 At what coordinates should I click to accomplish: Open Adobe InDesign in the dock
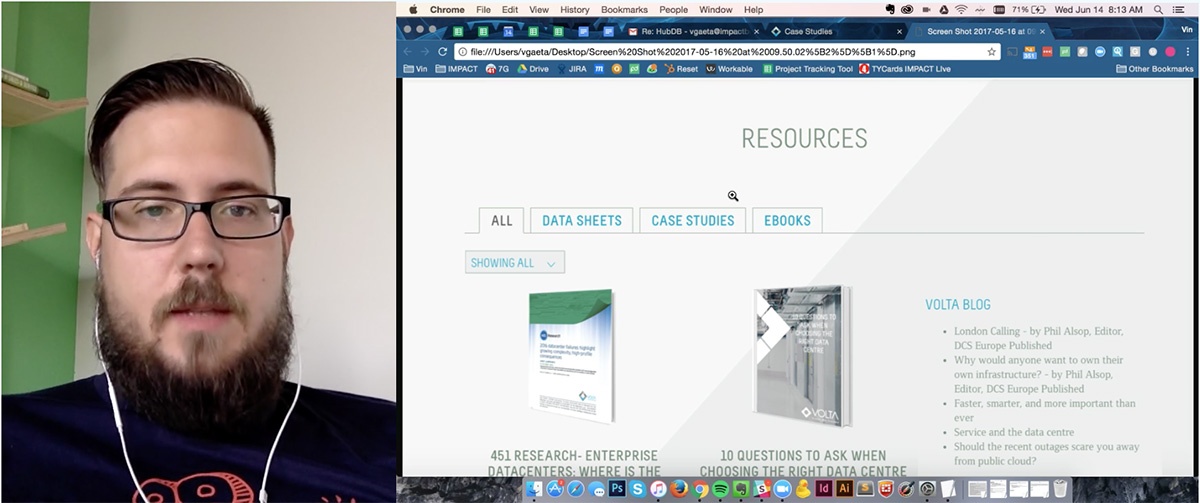pos(823,490)
